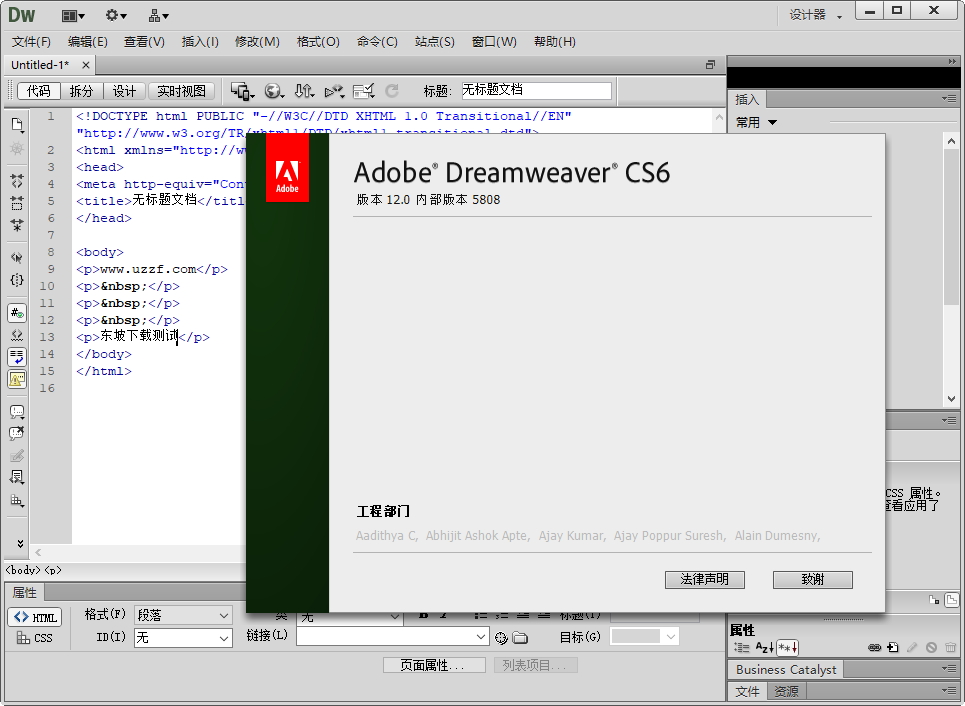Expand the 设计器 workspace switcher
Screen dimensions: 965x706
(x=816, y=15)
